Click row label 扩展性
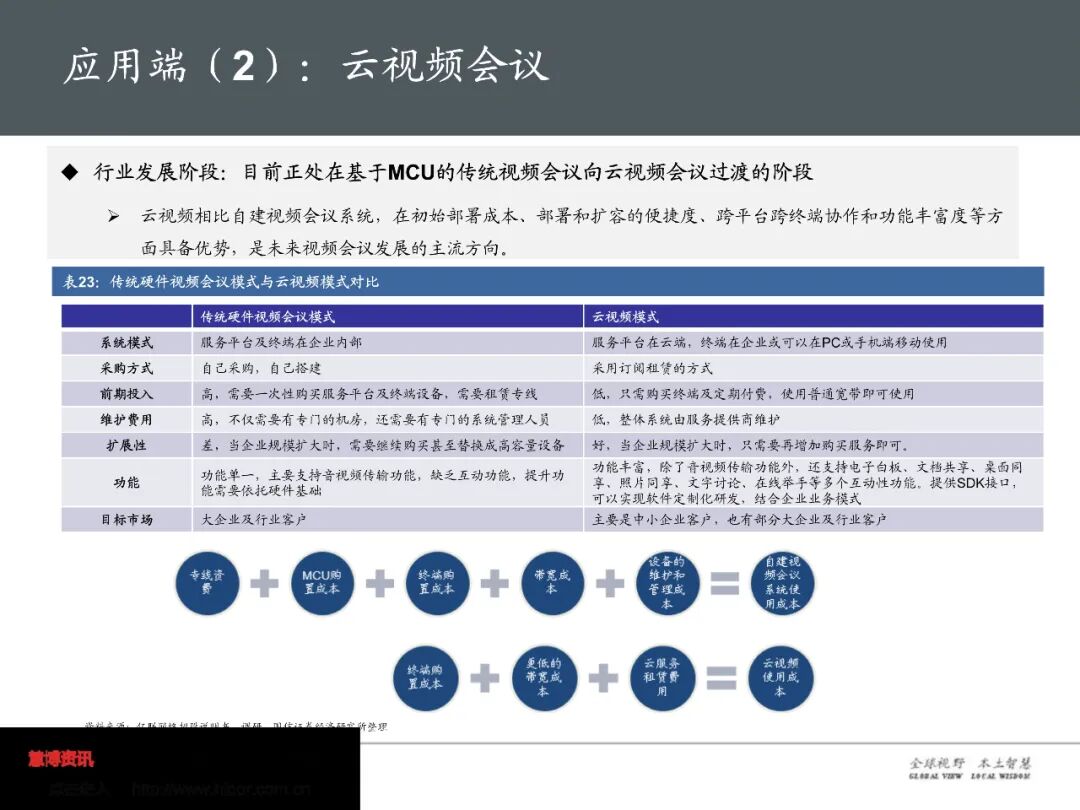 tap(127, 445)
